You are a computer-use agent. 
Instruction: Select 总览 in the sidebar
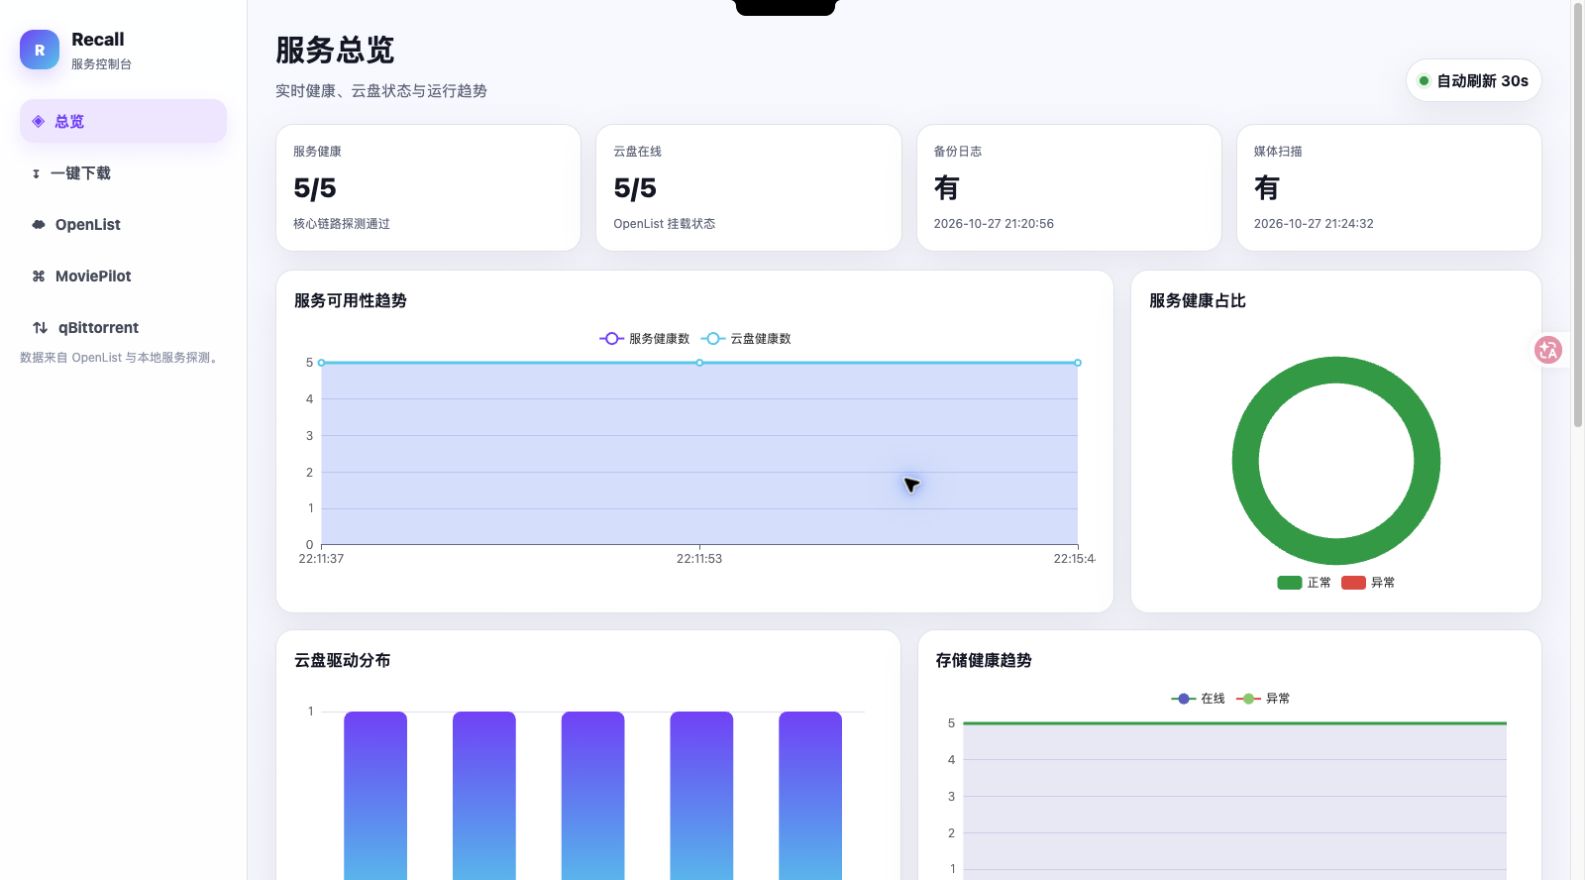pyautogui.click(x=123, y=121)
